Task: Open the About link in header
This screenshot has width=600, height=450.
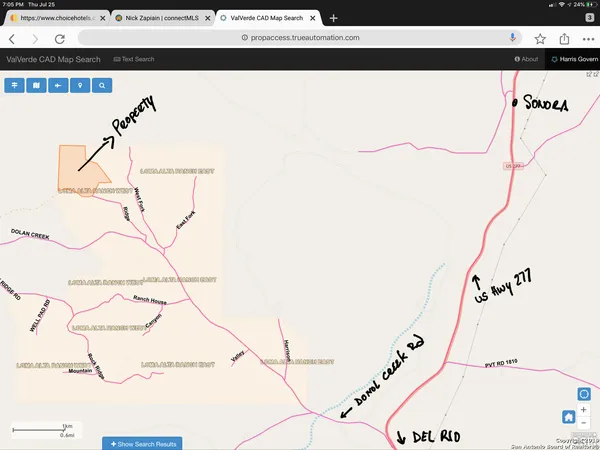Action: (x=526, y=60)
